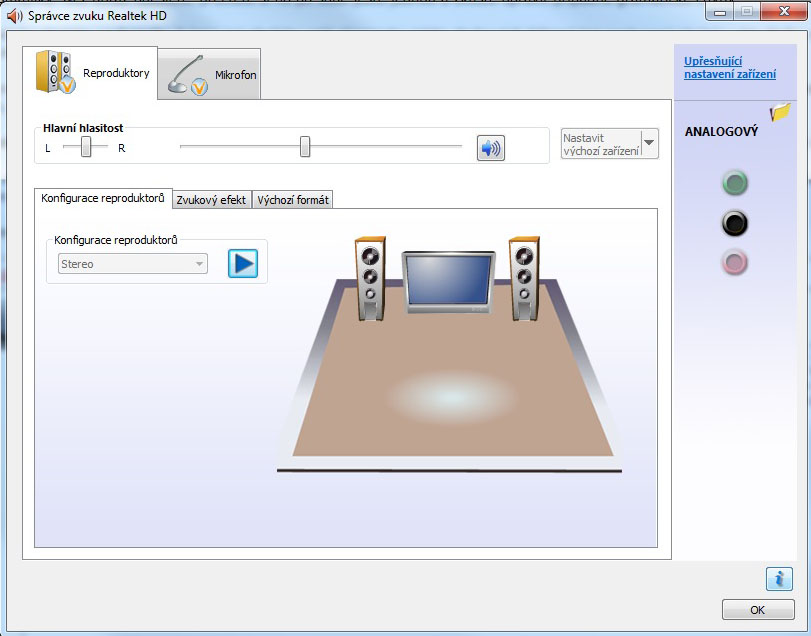Open Nastavit výchozí zařízení dropdown
The image size is (811, 636).
pyautogui.click(x=610, y=144)
